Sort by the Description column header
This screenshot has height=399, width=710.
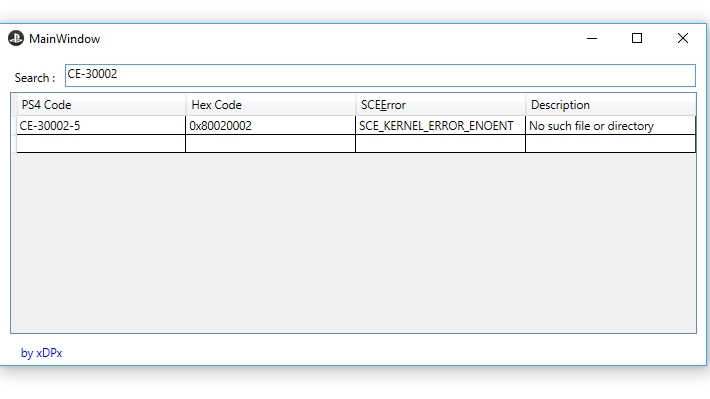click(x=610, y=105)
